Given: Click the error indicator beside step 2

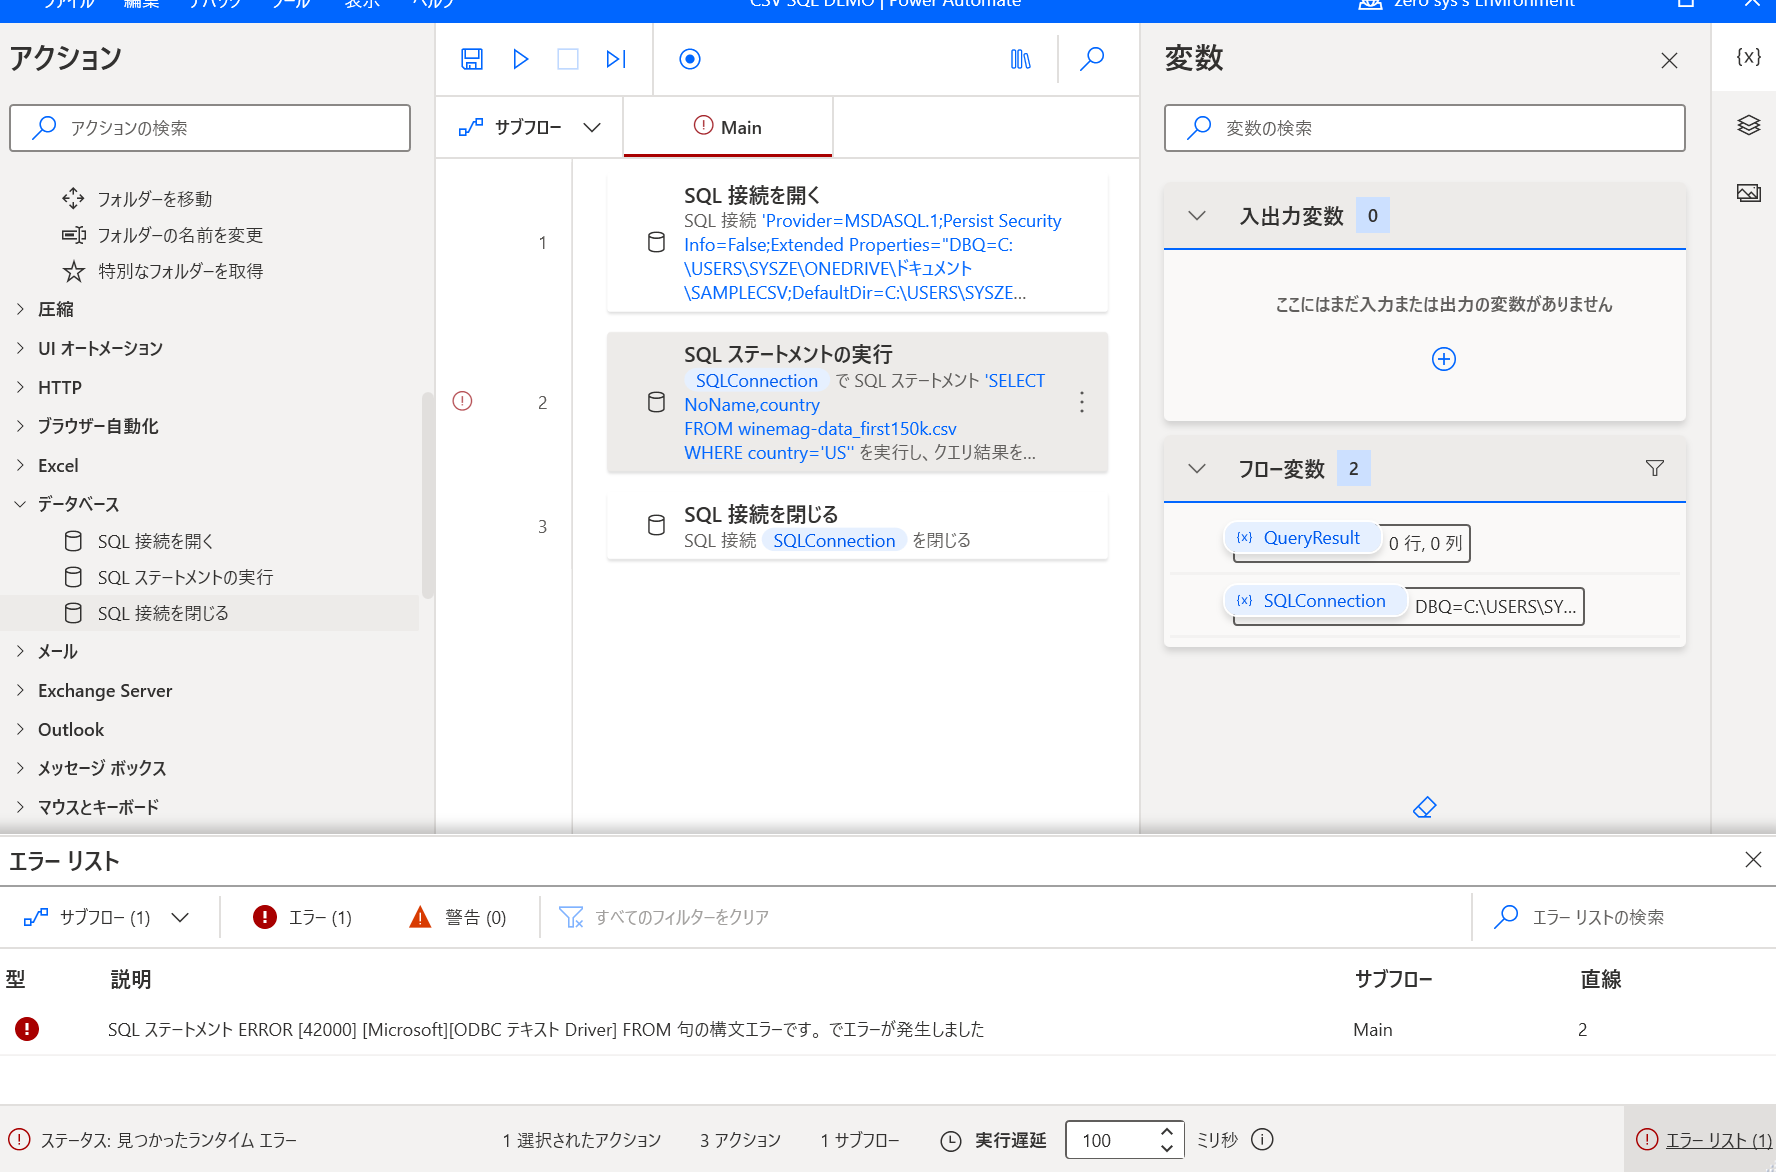Looking at the screenshot, I should point(462,401).
